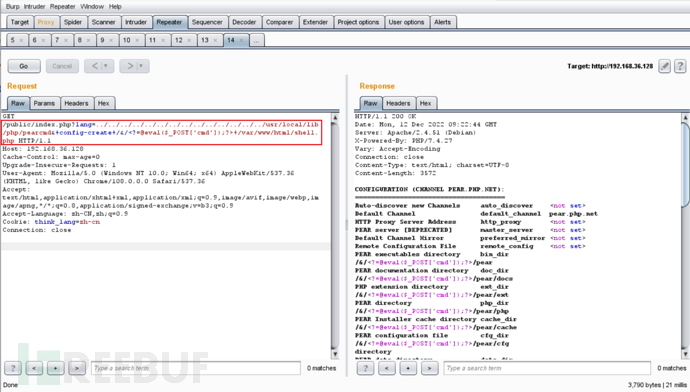Open the Window menu
The height and width of the screenshot is (392, 690).
coord(92,7)
